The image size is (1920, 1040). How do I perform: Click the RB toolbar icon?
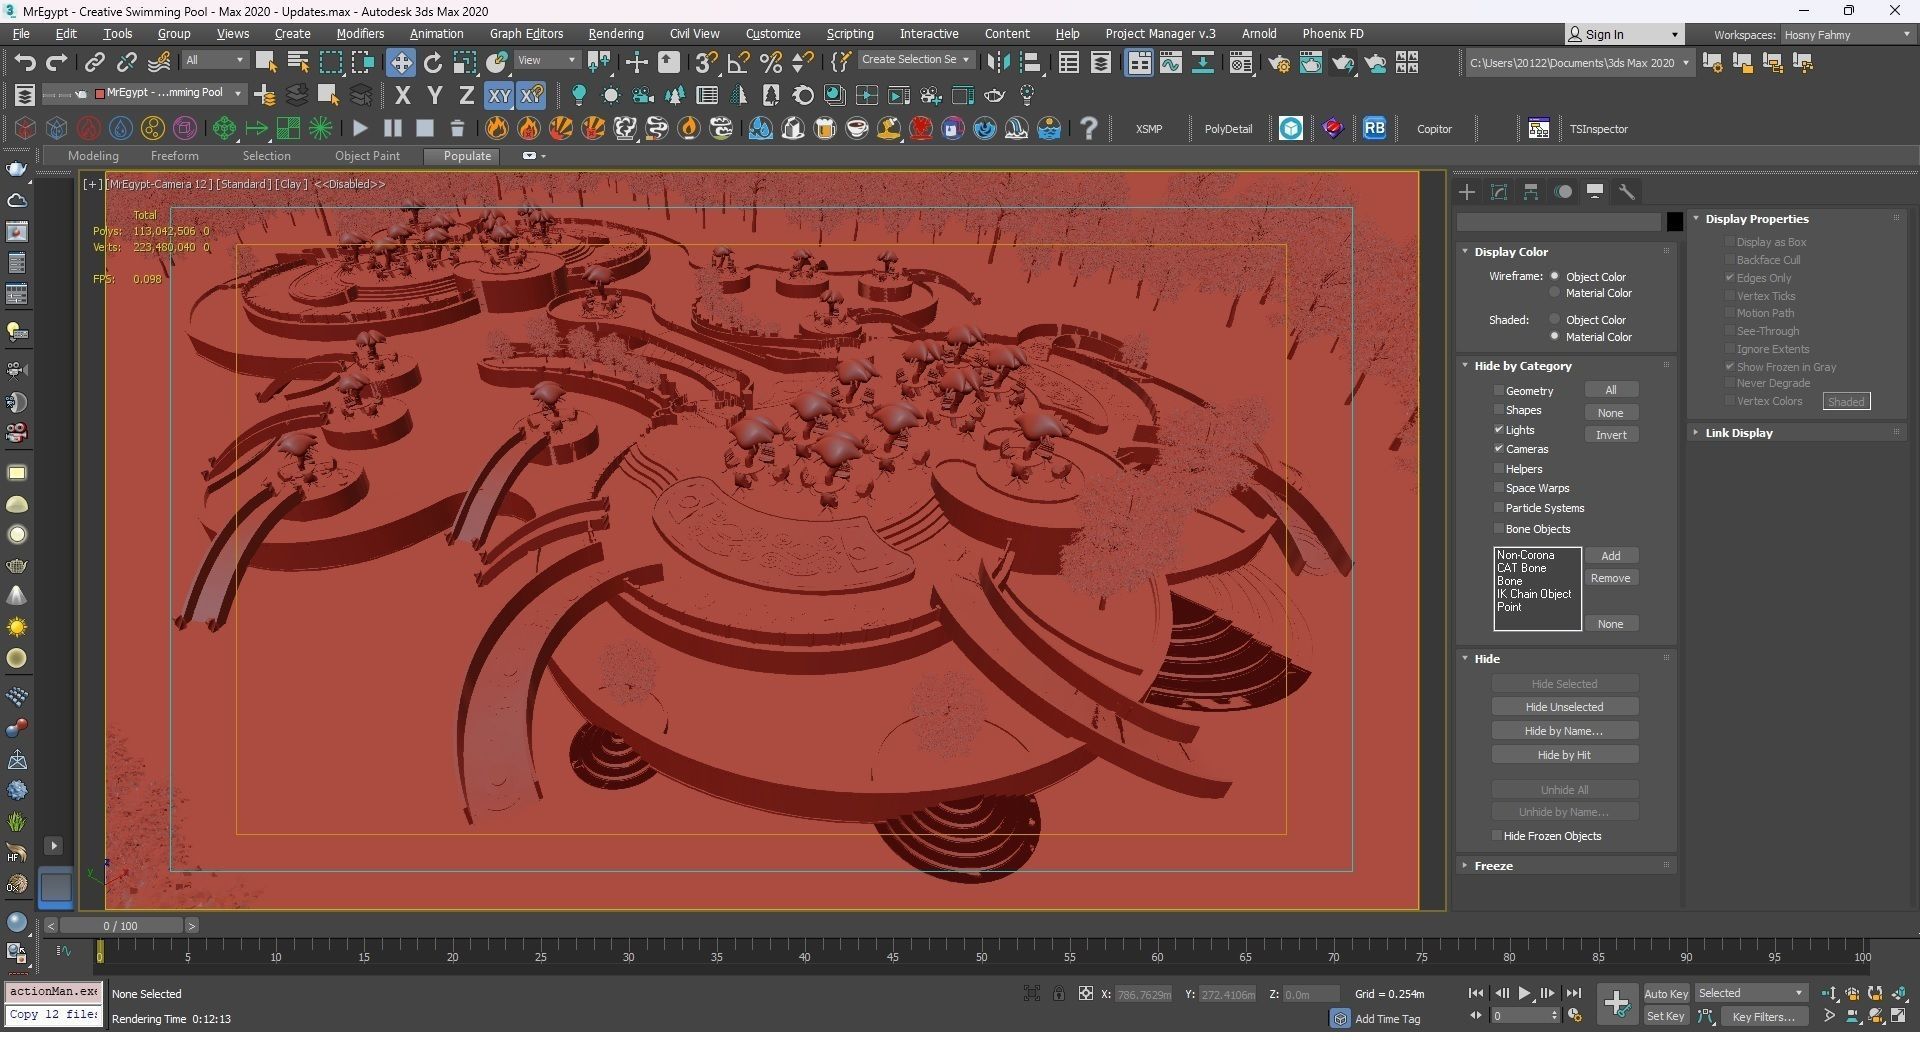(x=1374, y=128)
